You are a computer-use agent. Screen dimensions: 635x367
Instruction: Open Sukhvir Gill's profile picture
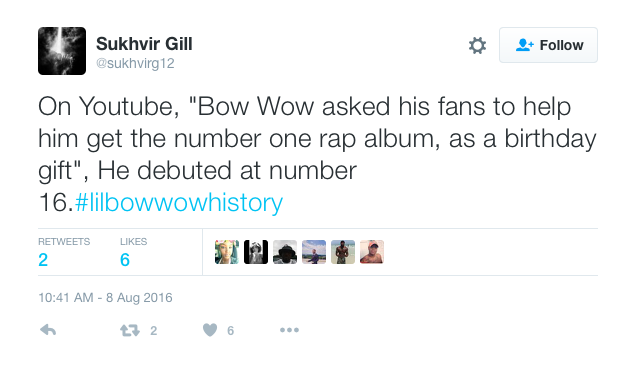tap(62, 51)
